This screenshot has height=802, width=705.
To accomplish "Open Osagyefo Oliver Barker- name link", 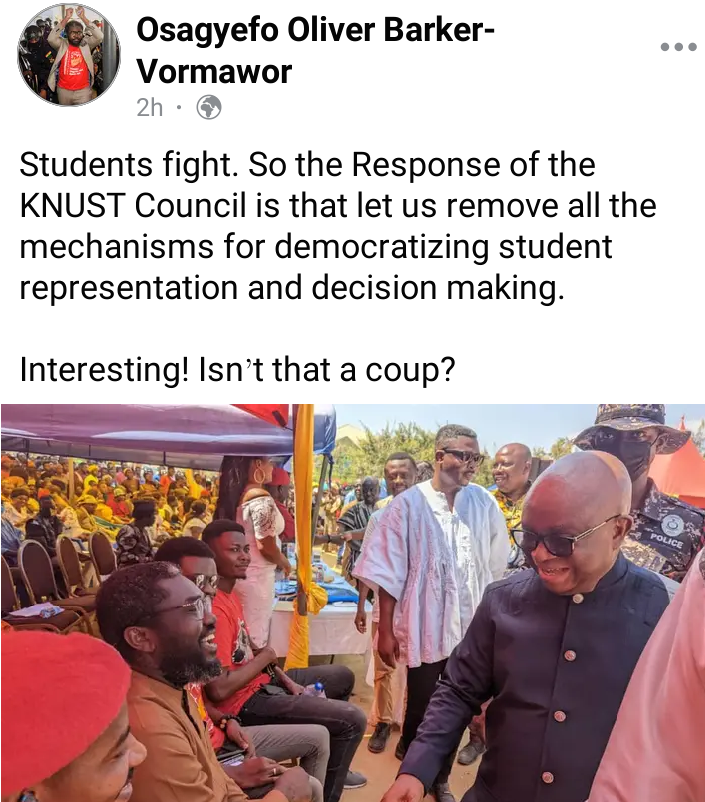I will tap(316, 30).
